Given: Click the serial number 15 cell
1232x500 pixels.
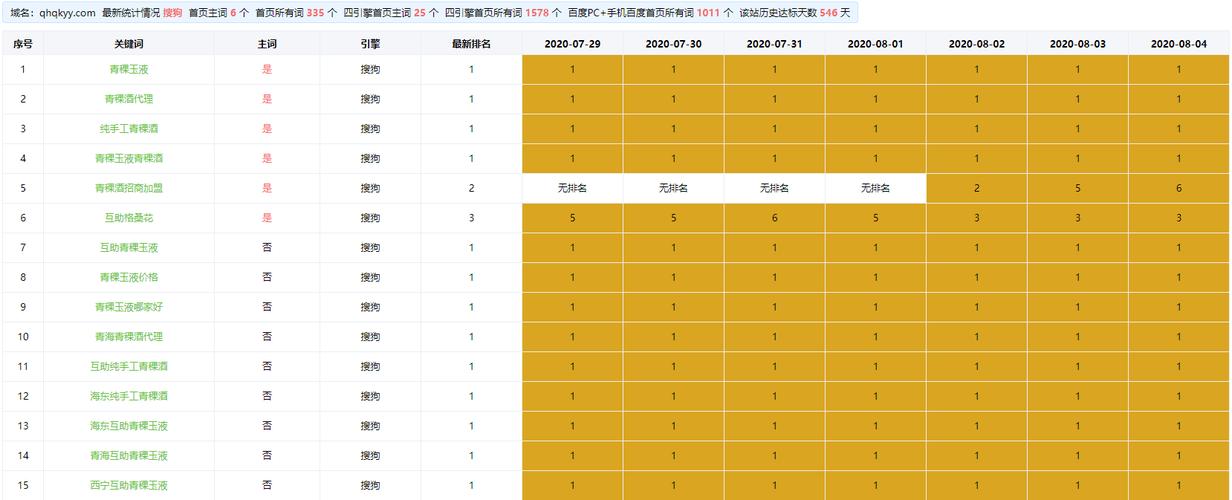Looking at the screenshot, I should click(23, 485).
